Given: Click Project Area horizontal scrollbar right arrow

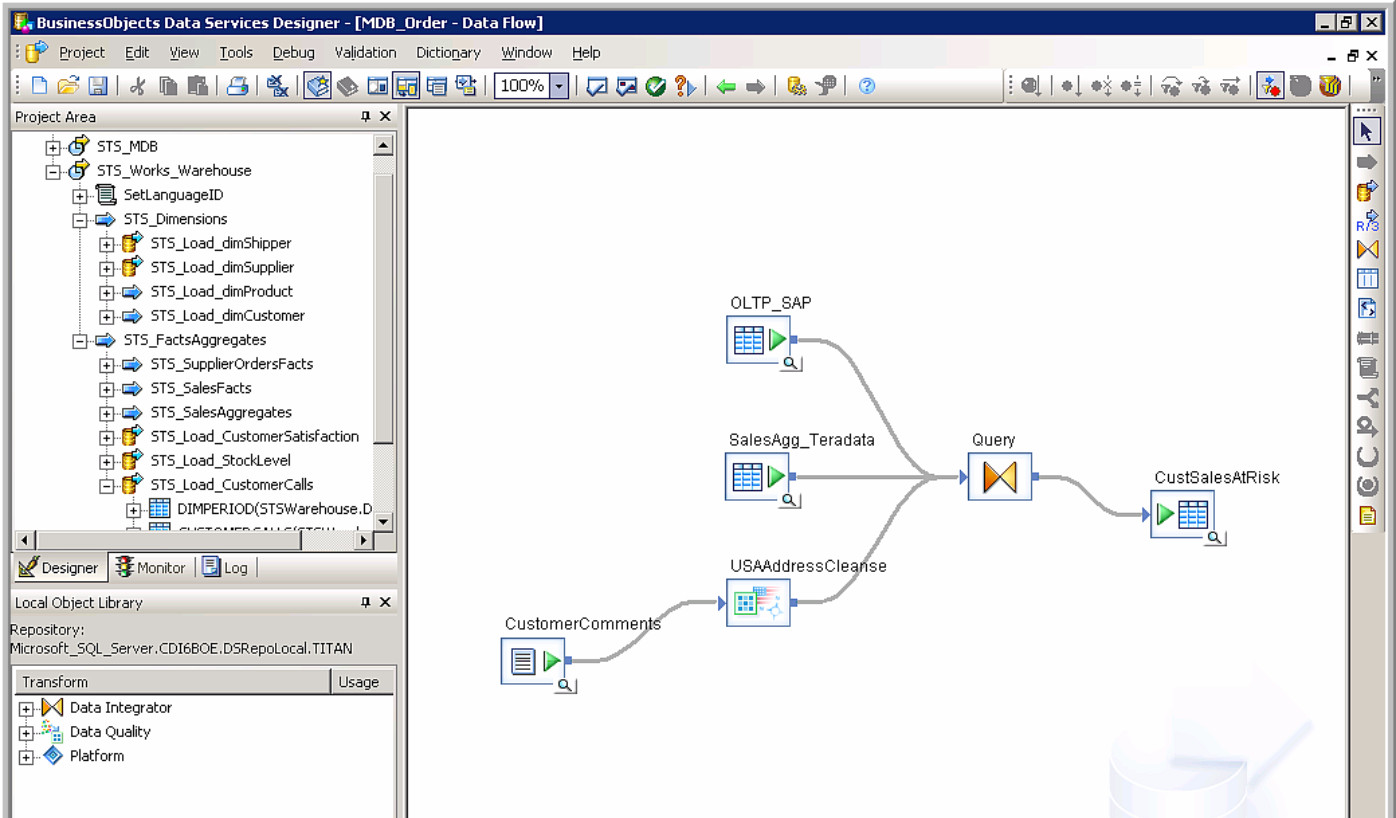Looking at the screenshot, I should click(x=364, y=540).
